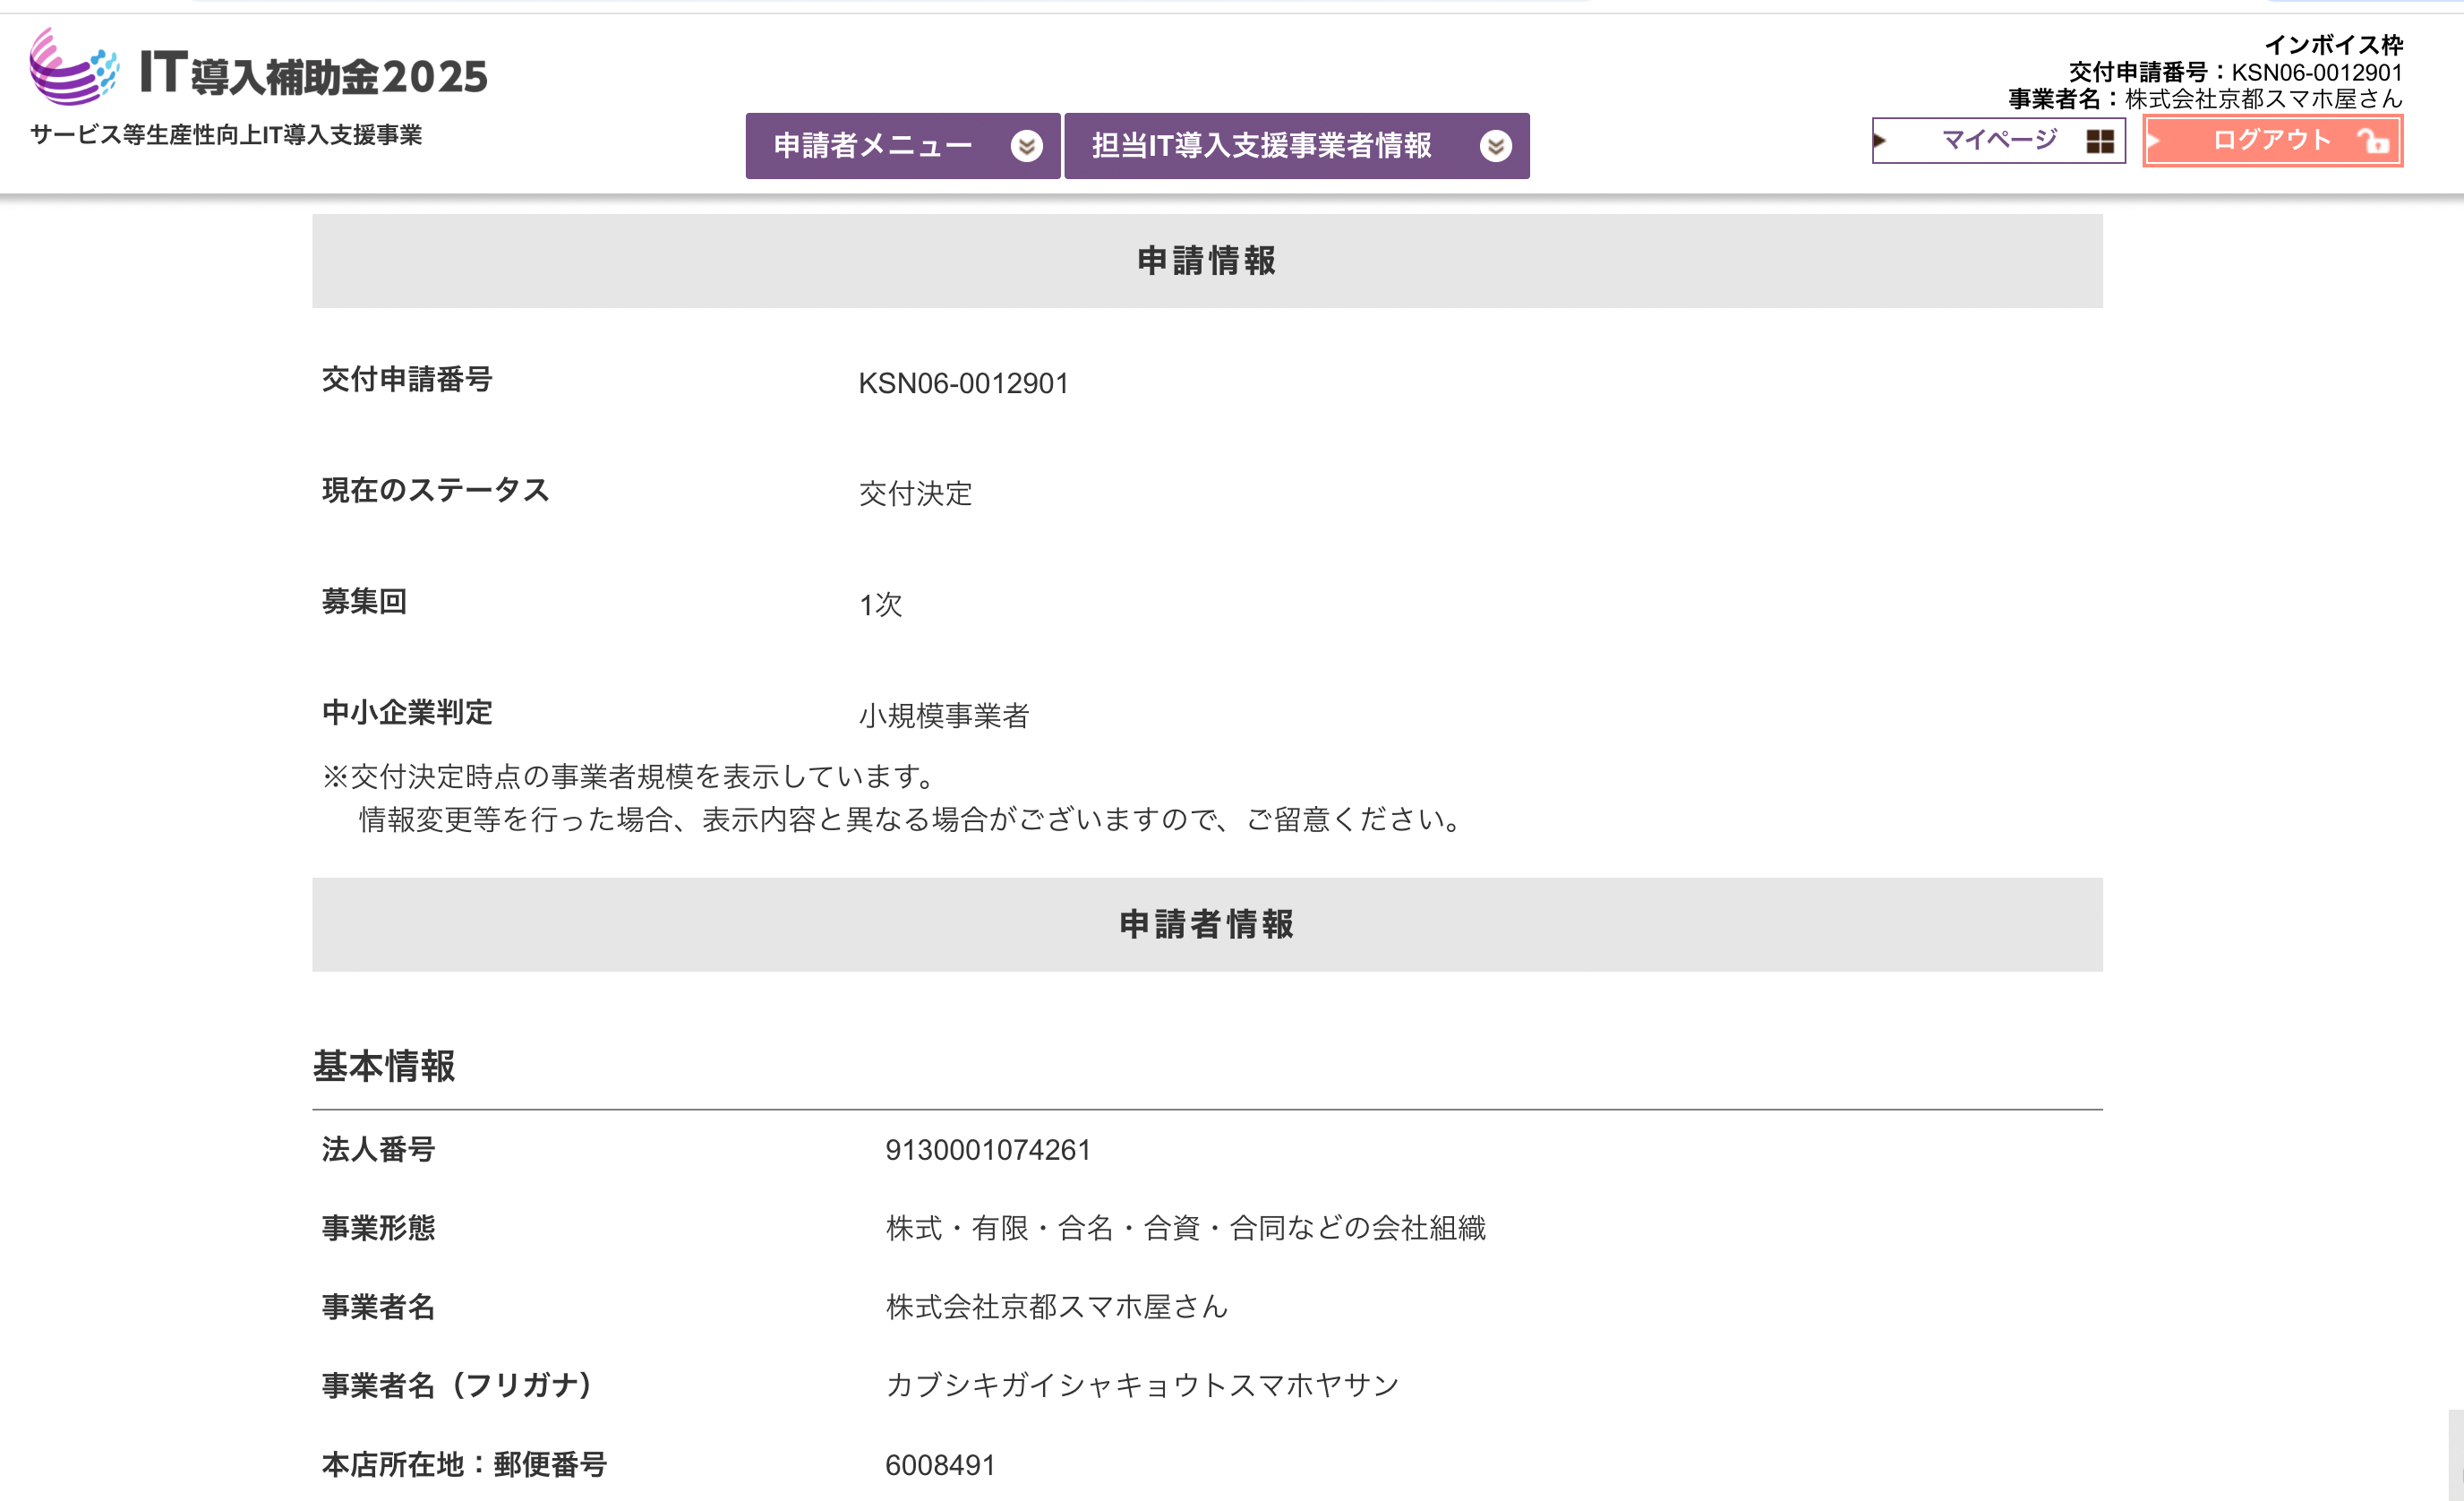The width and height of the screenshot is (2464, 1501).
Task: Click the chevron circle icon on 申請者メニュー
Action: pyautogui.click(x=1026, y=147)
